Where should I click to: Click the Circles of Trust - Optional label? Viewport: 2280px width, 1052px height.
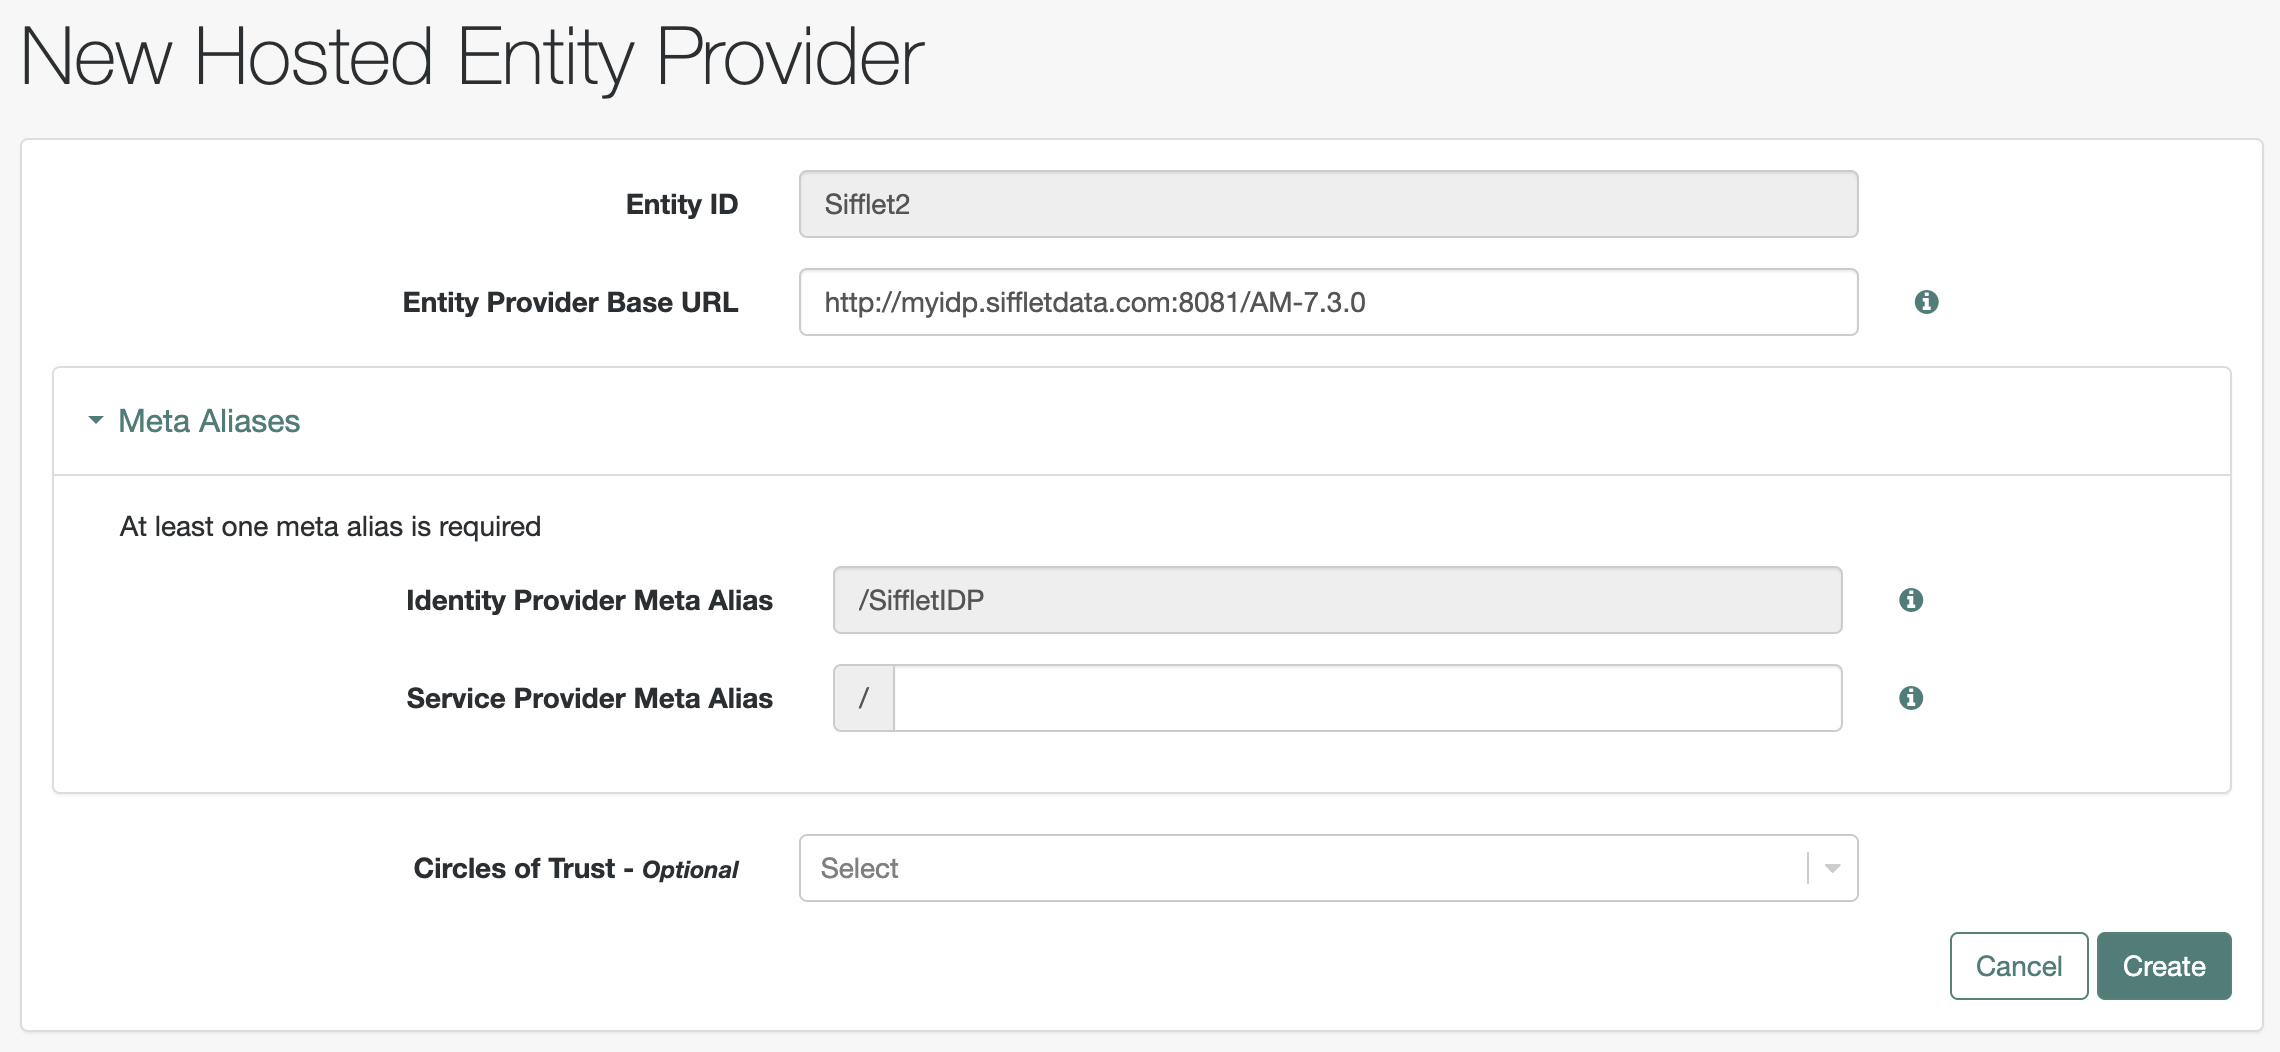576,868
